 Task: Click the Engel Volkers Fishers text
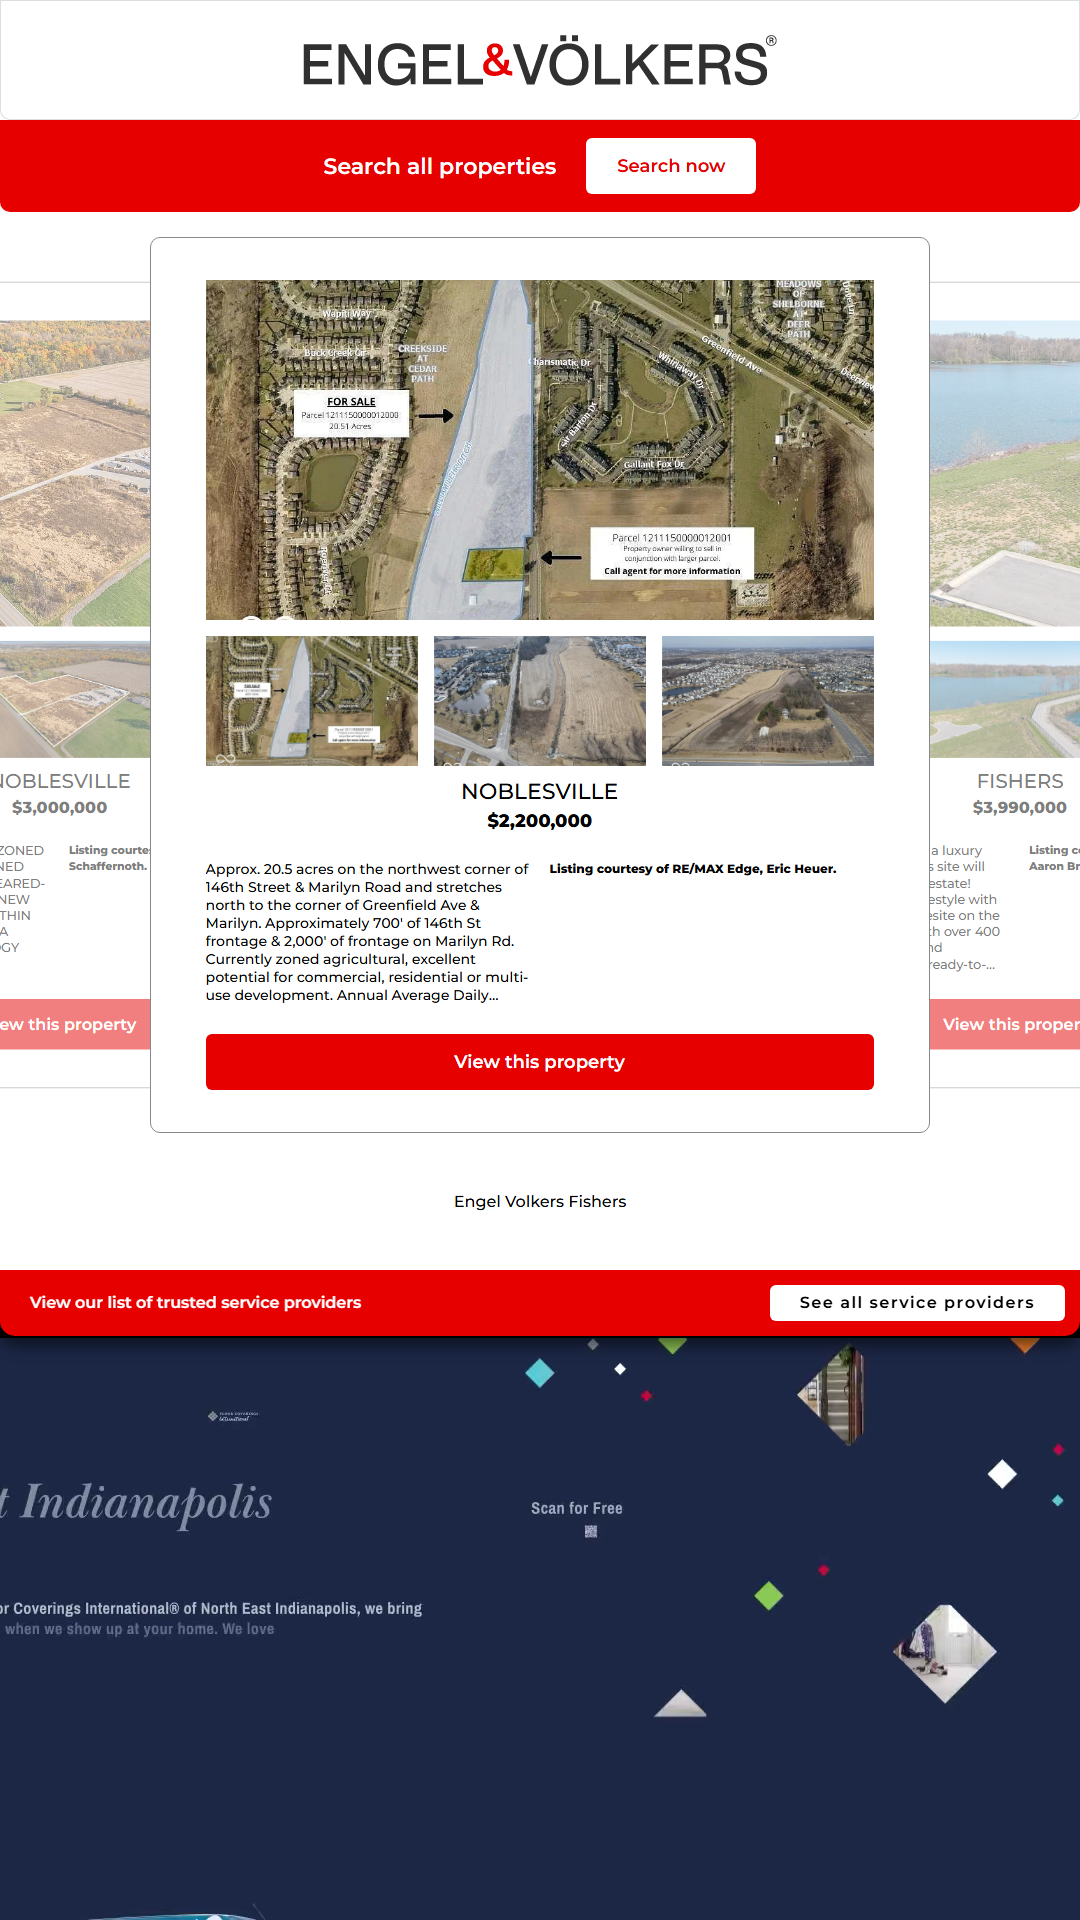[540, 1202]
